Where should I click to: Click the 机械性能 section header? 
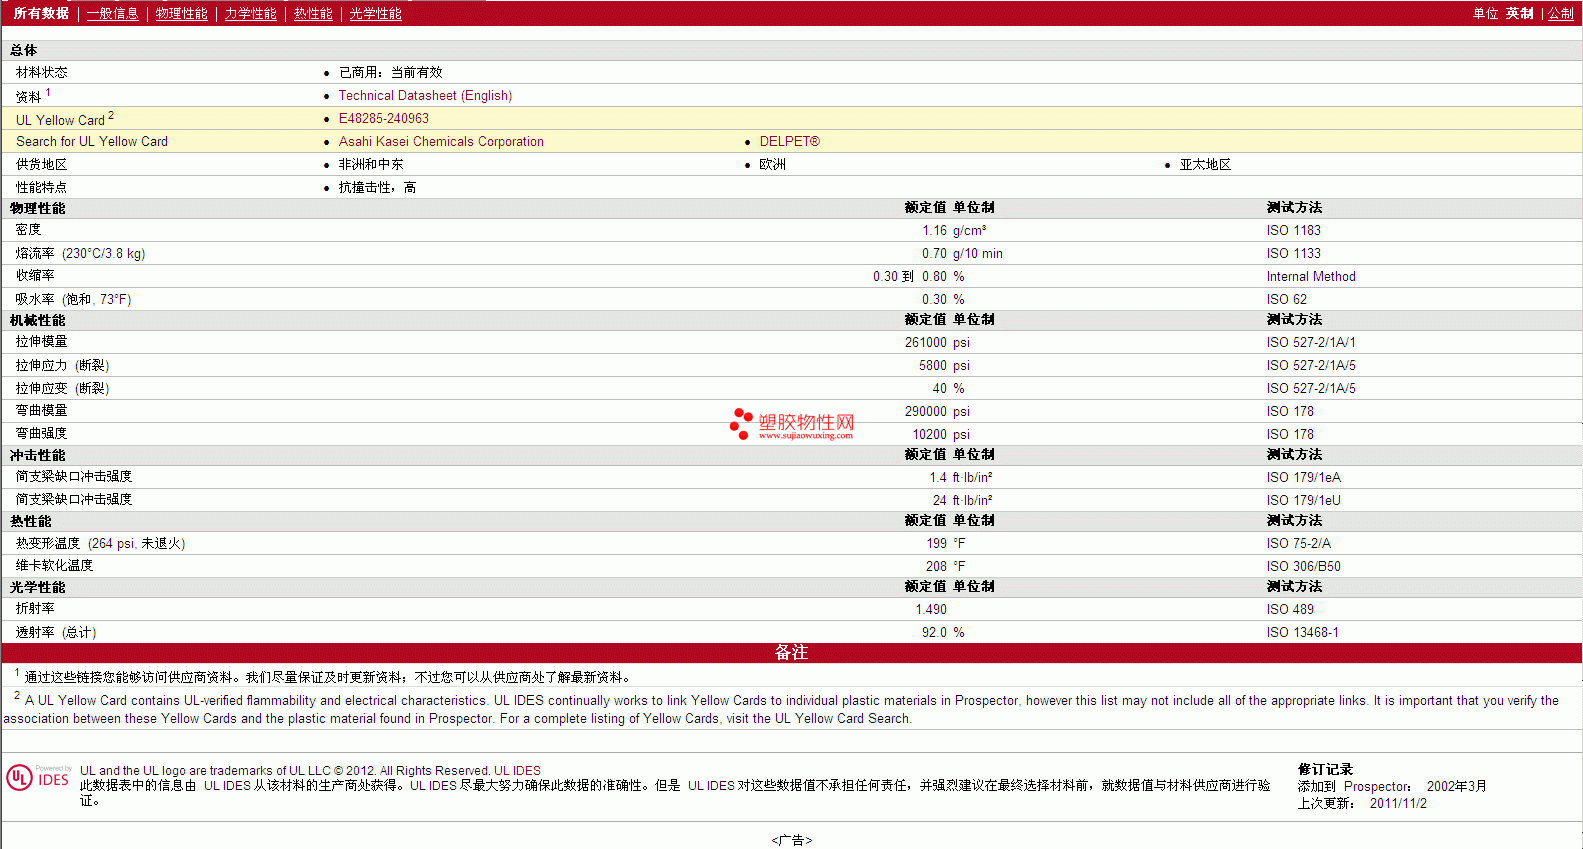tap(38, 320)
